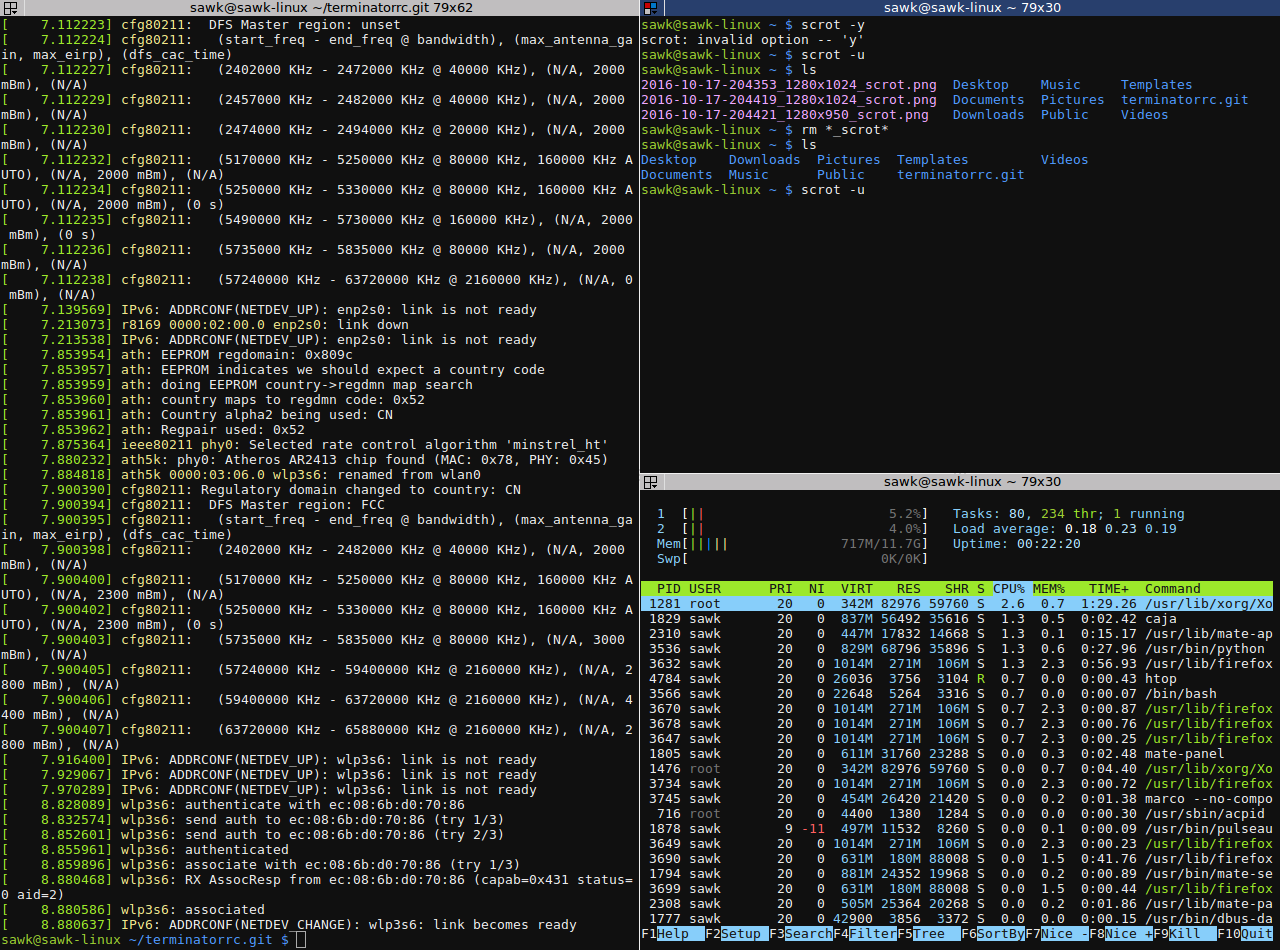The width and height of the screenshot is (1280, 950).
Task: Sort htop by the TIME+ column header
Action: coord(1109,589)
